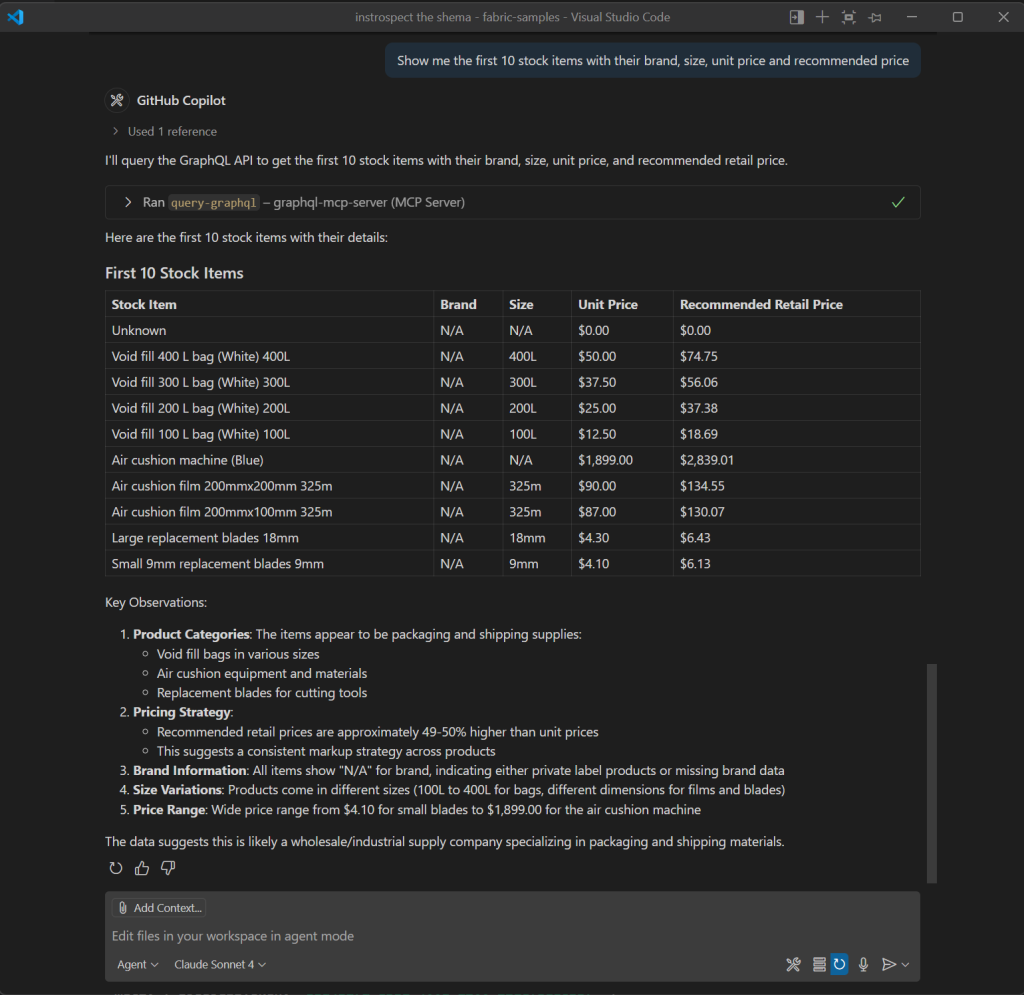Screen dimensions: 1024x995
Task: Give the response a thumbs down
Action: pos(168,868)
